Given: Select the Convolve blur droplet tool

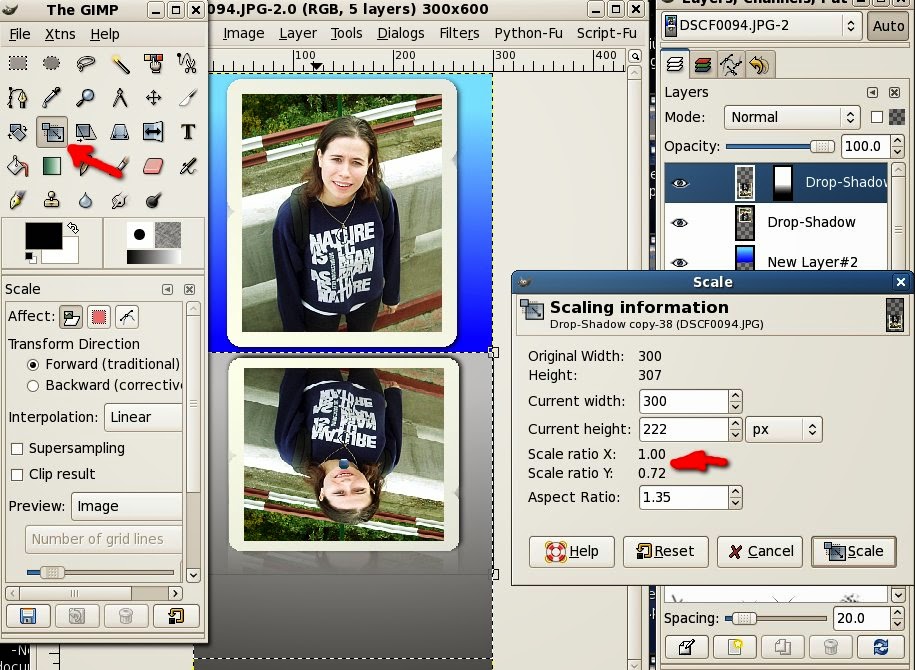Looking at the screenshot, I should pyautogui.click(x=86, y=201).
